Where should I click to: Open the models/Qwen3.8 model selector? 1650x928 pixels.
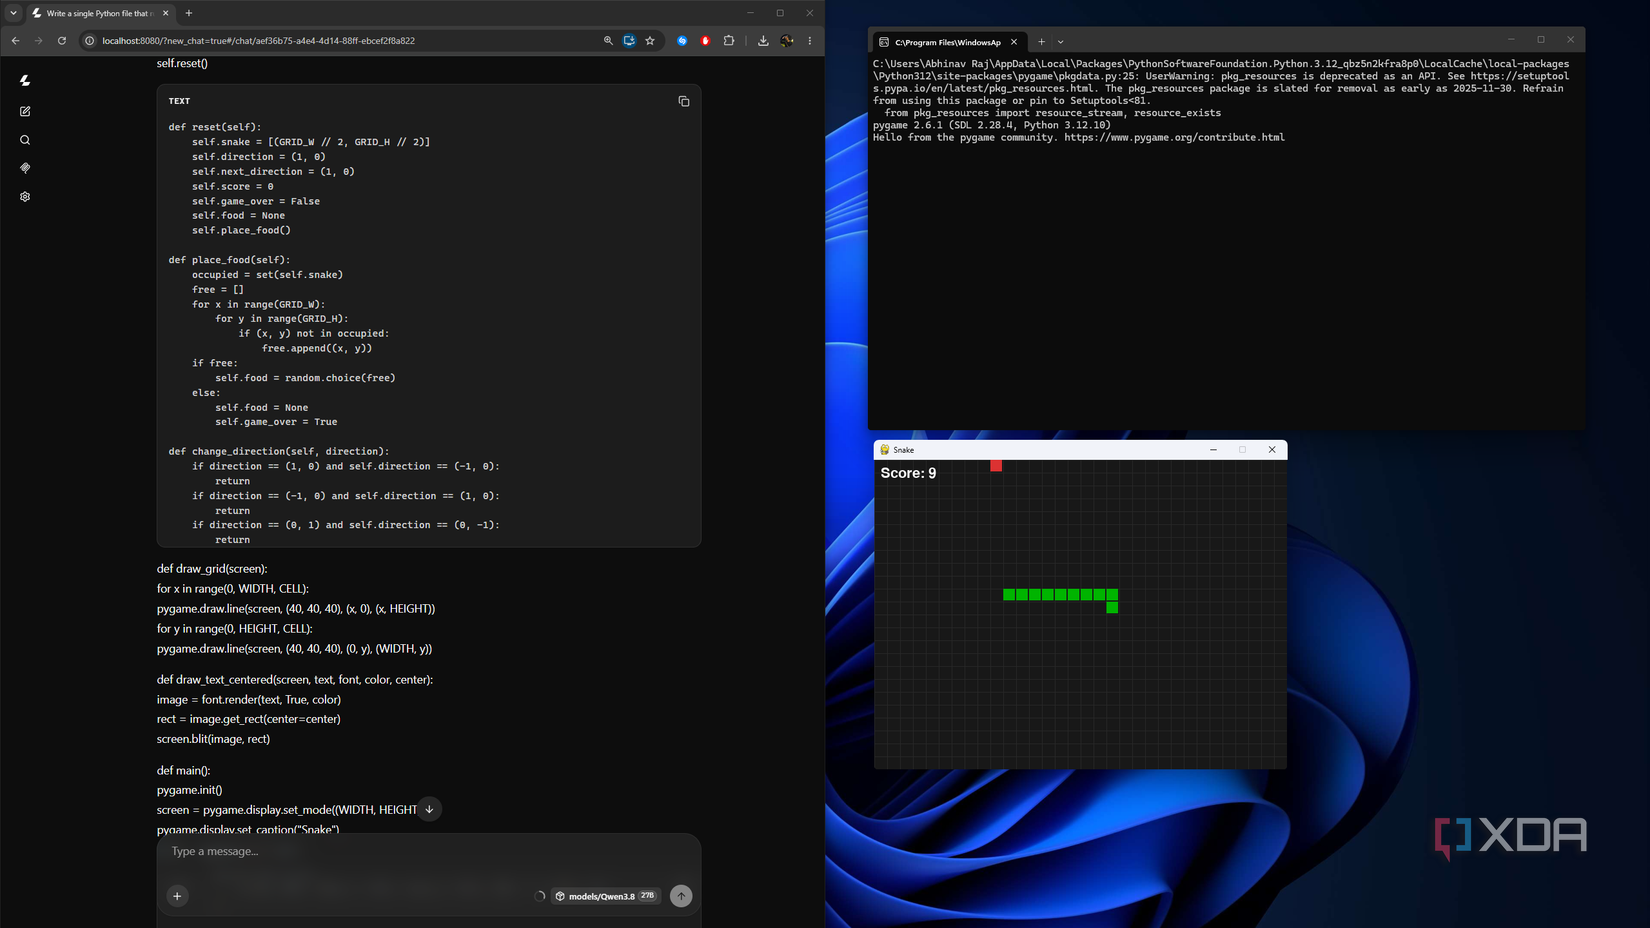pos(605,896)
